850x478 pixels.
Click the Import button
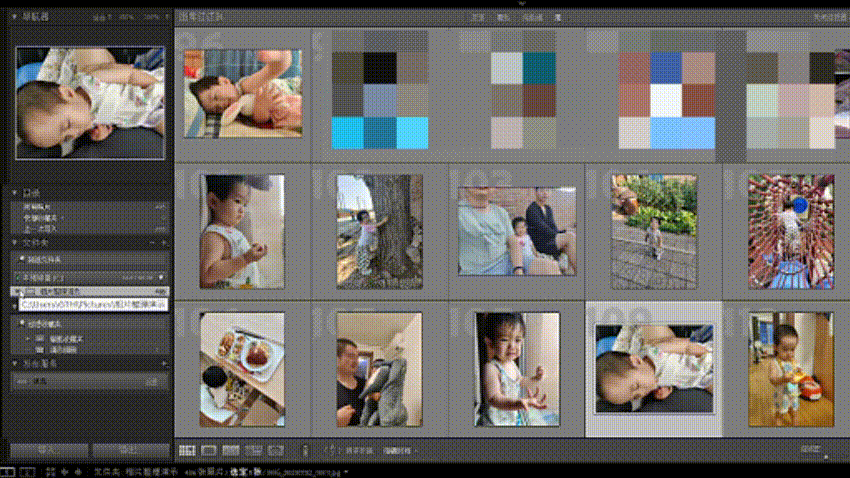pos(49,450)
